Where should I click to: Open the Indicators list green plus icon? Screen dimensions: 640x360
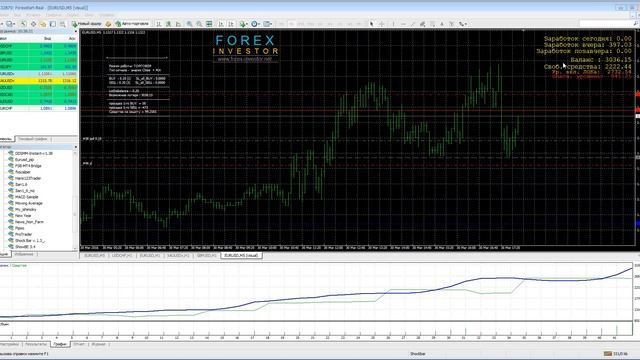pyautogui.click(x=242, y=24)
